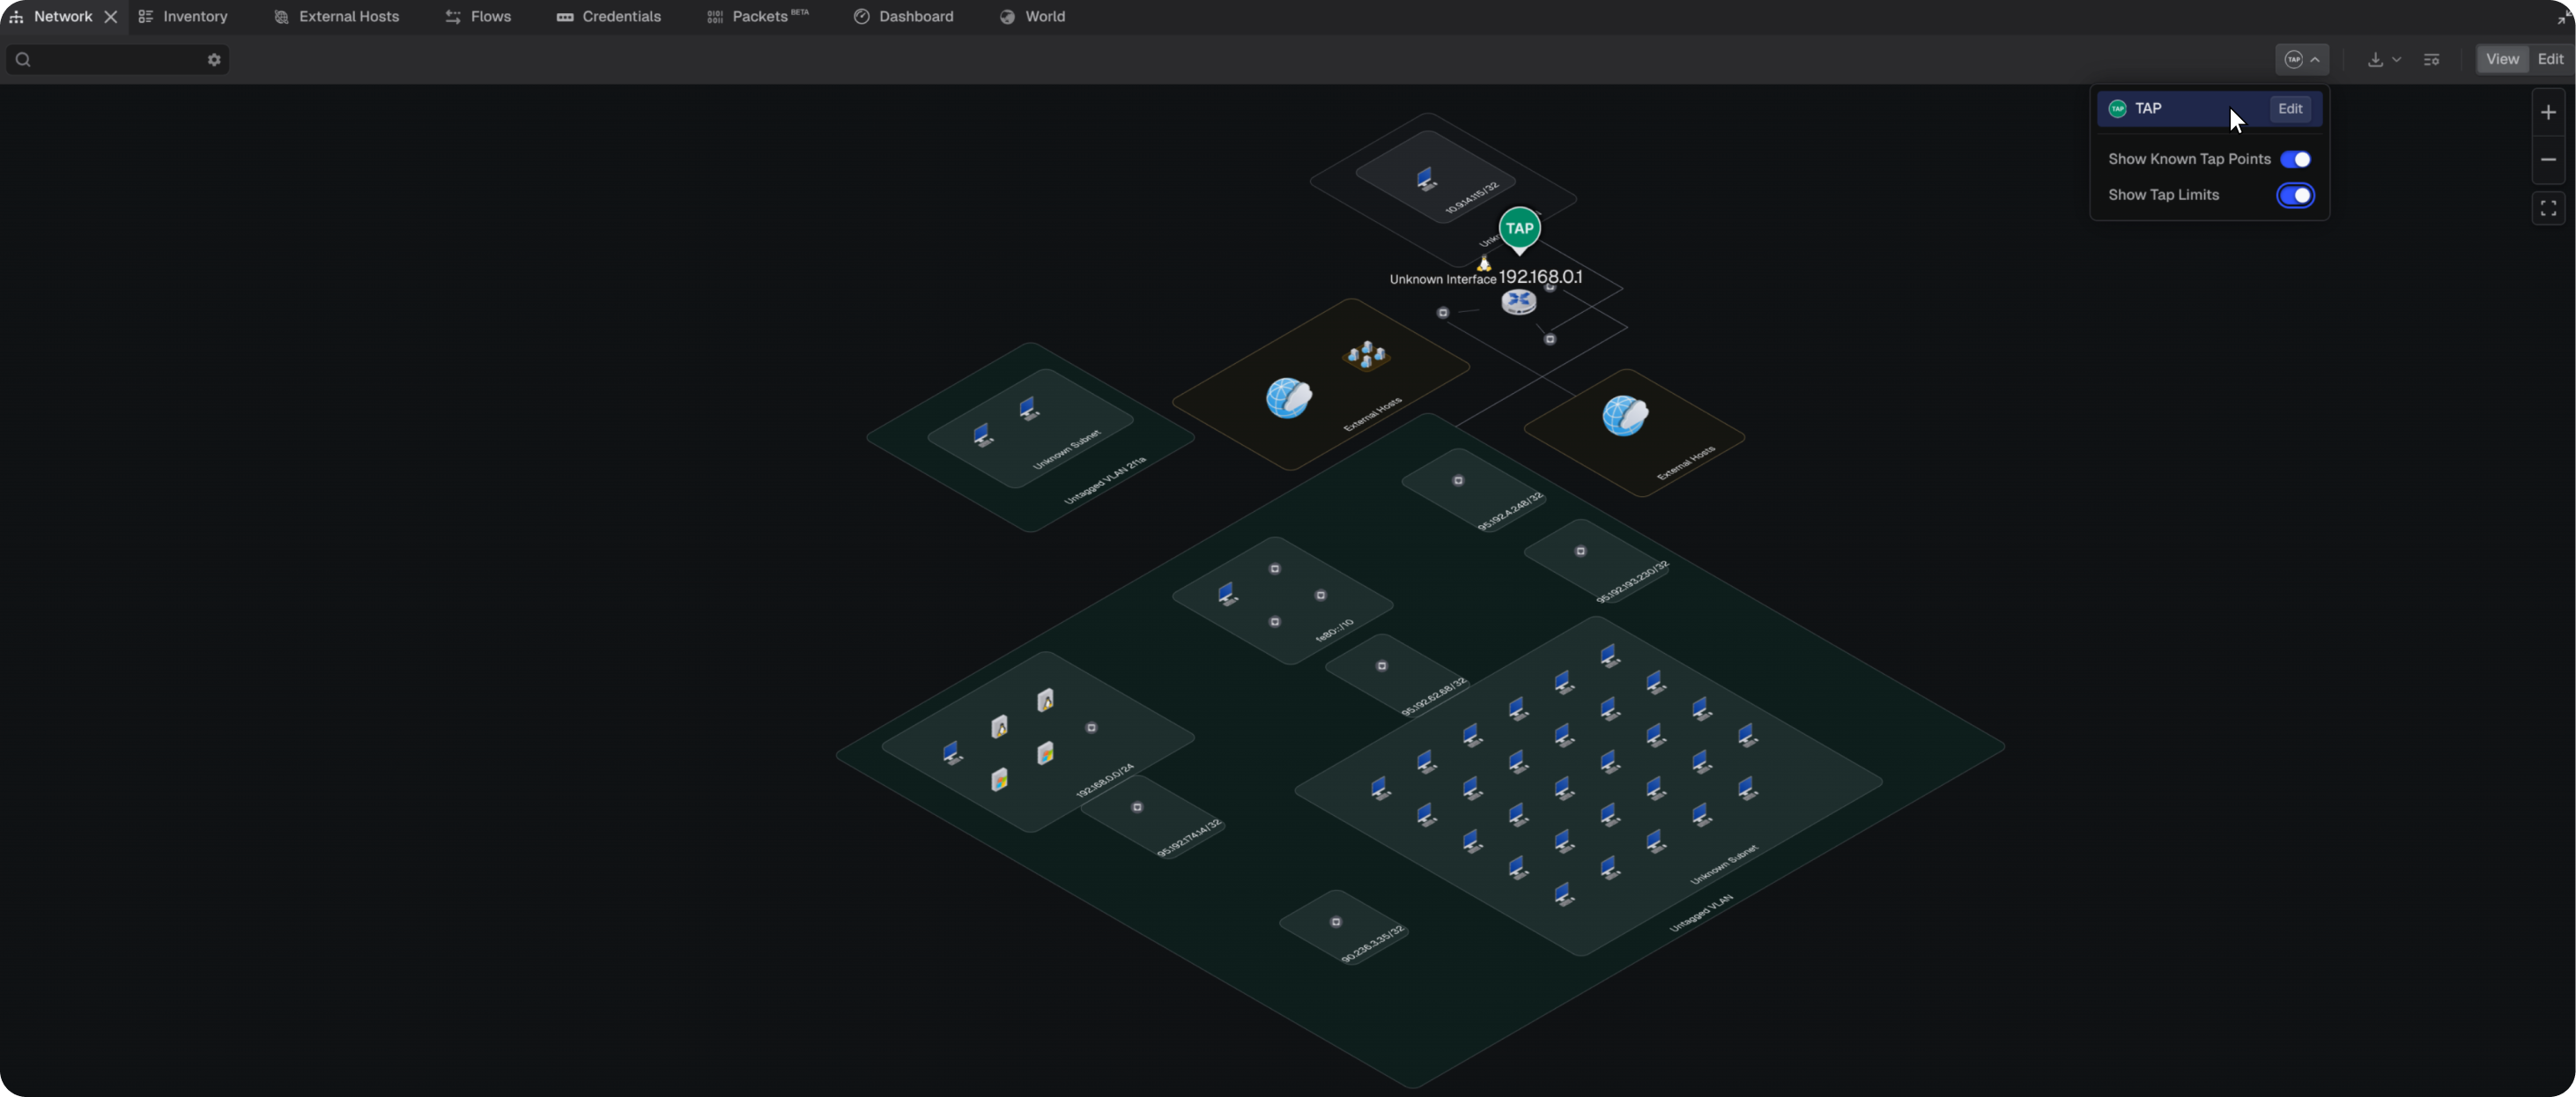
Task: Select the small interface node in 192.168.0.0/24
Action: 1091,728
